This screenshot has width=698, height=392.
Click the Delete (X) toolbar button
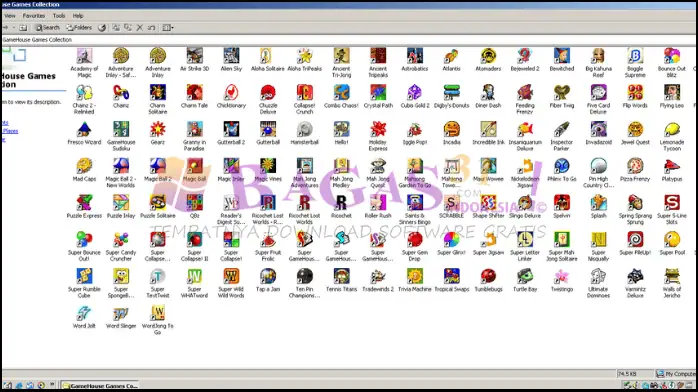click(x=139, y=28)
